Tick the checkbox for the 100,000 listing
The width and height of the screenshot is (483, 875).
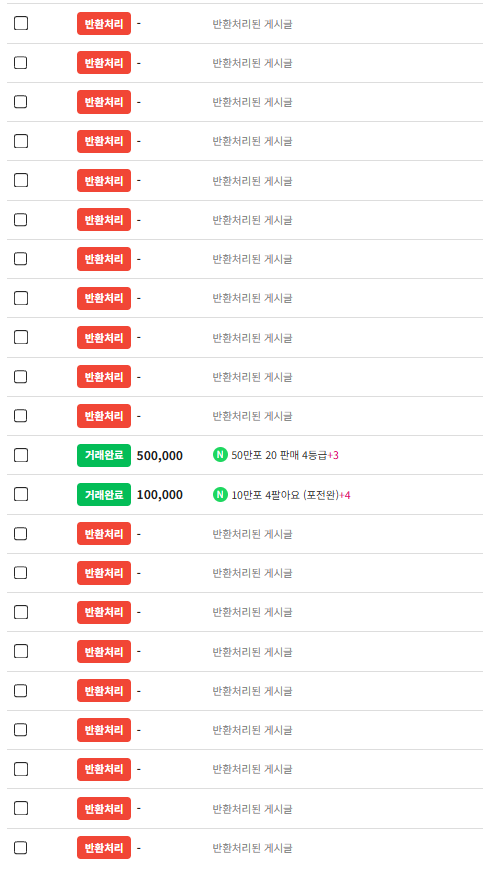[x=21, y=494]
